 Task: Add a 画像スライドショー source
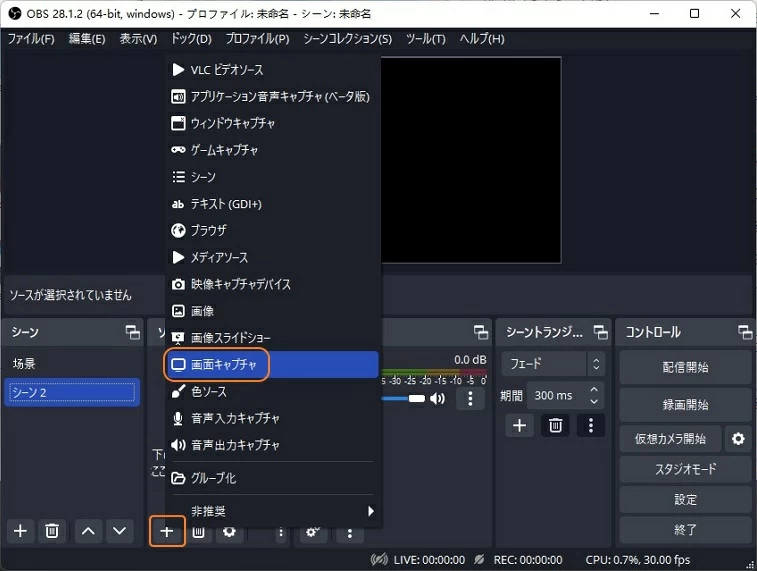[273, 338]
